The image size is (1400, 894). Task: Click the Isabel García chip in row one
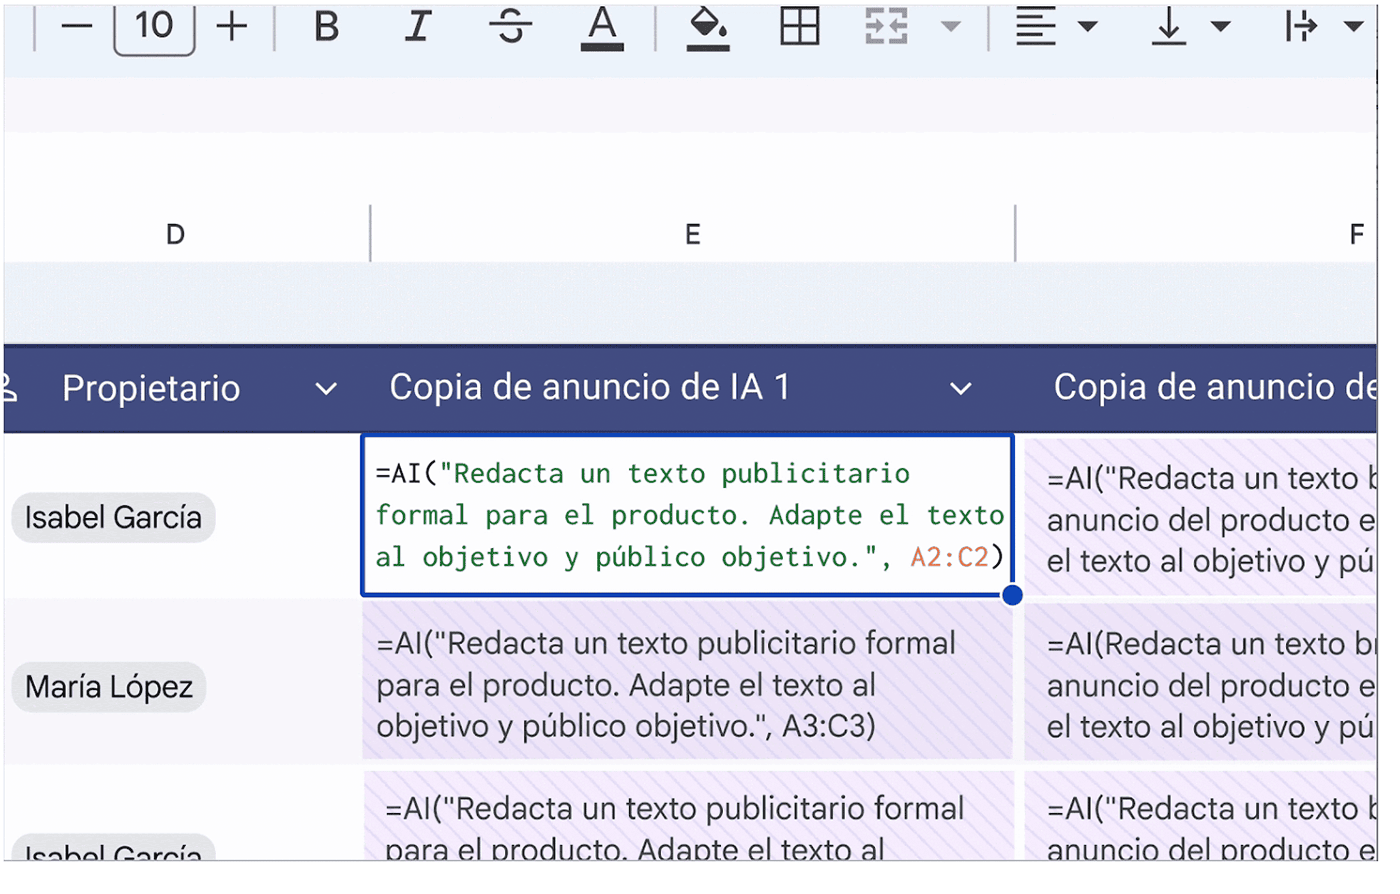click(113, 518)
